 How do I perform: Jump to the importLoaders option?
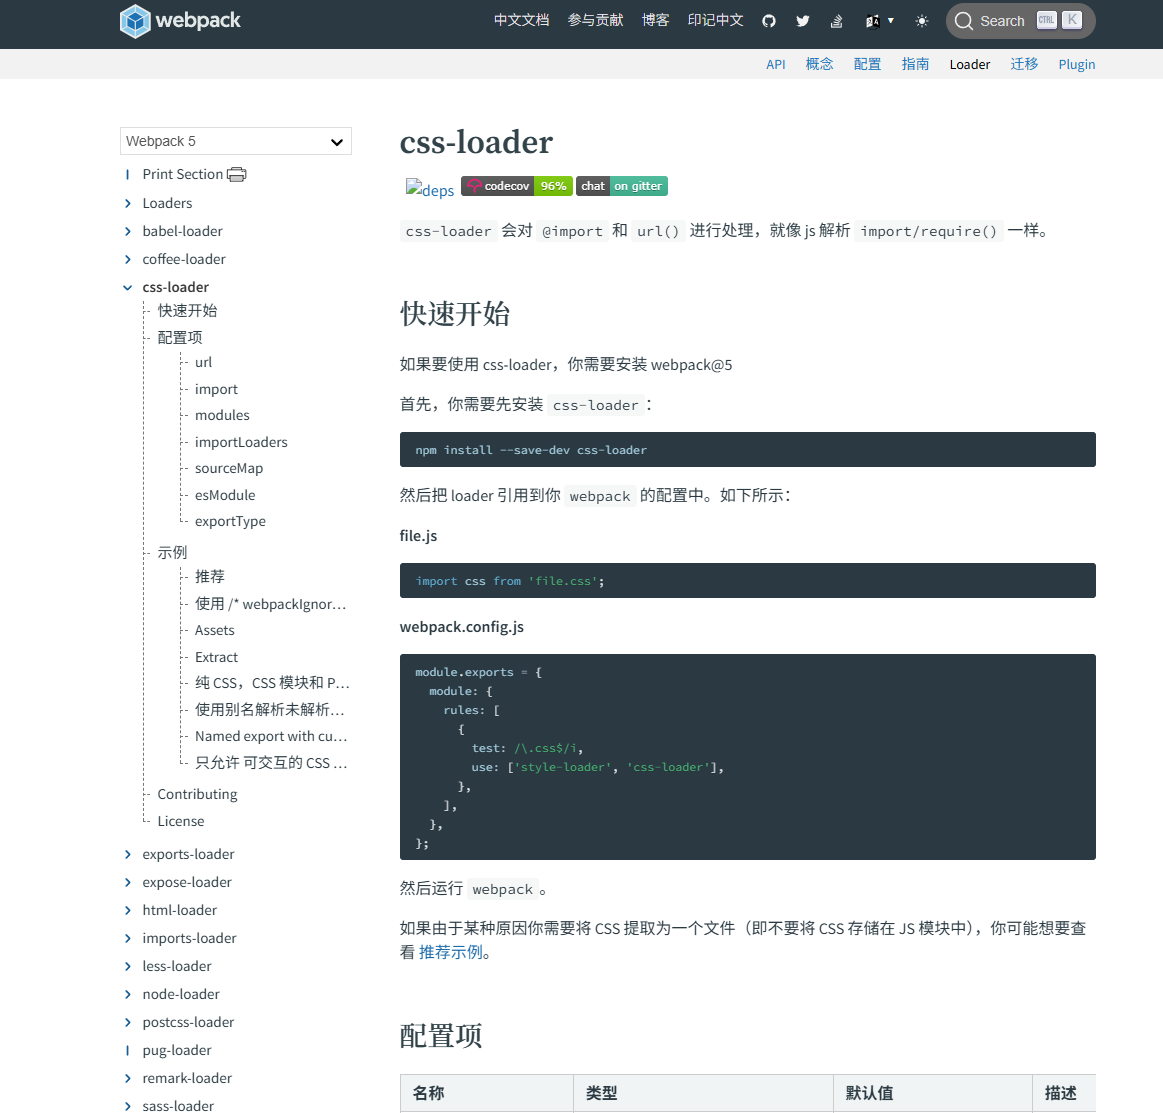241,442
